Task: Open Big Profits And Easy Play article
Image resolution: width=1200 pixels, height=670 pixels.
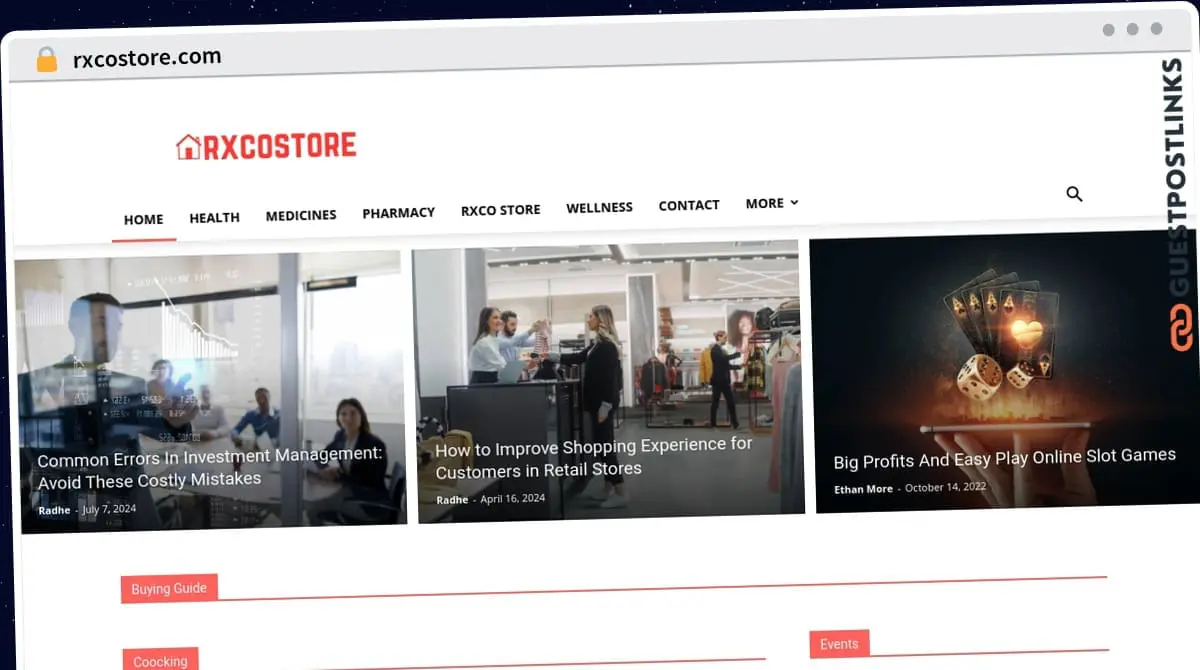Action: pos(1004,458)
